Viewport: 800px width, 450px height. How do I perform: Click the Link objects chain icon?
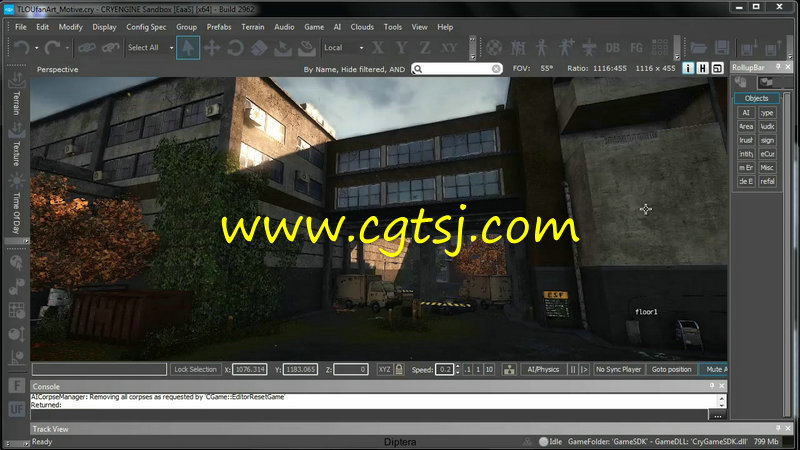coord(87,48)
